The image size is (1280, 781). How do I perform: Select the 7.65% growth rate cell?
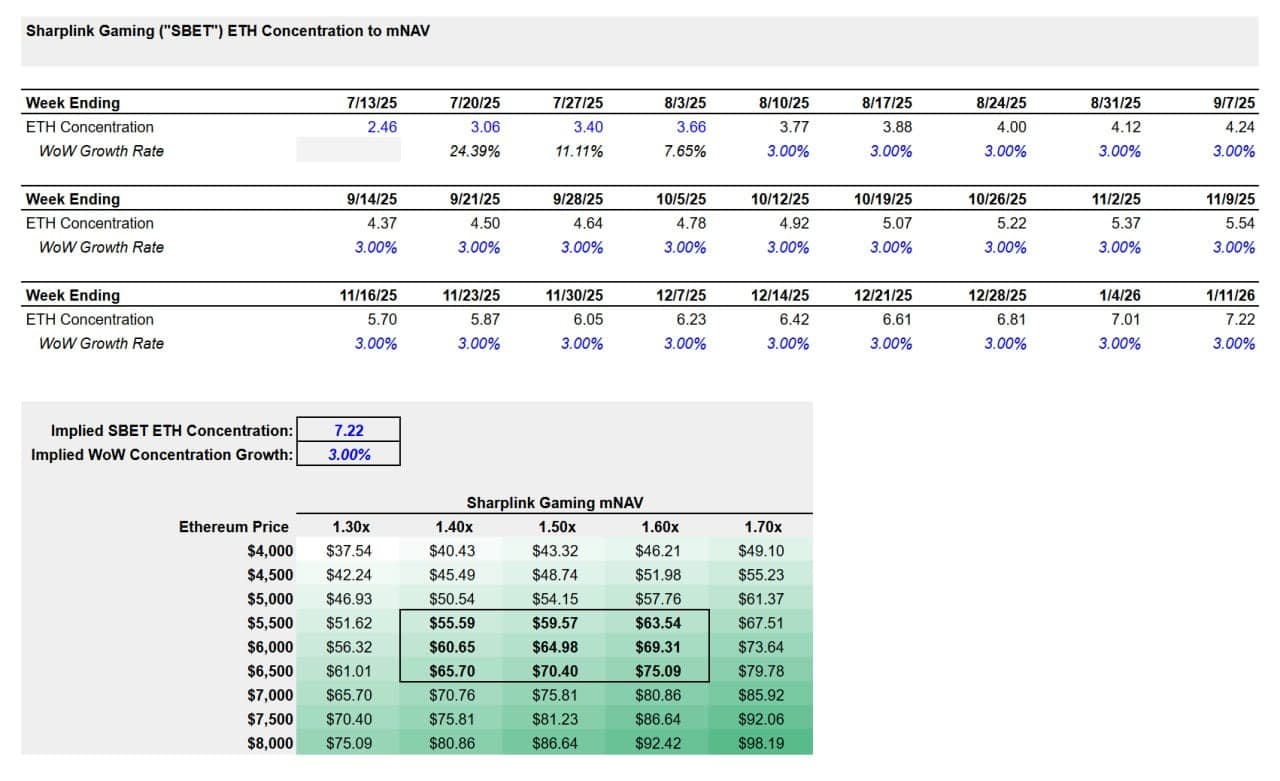(685, 151)
